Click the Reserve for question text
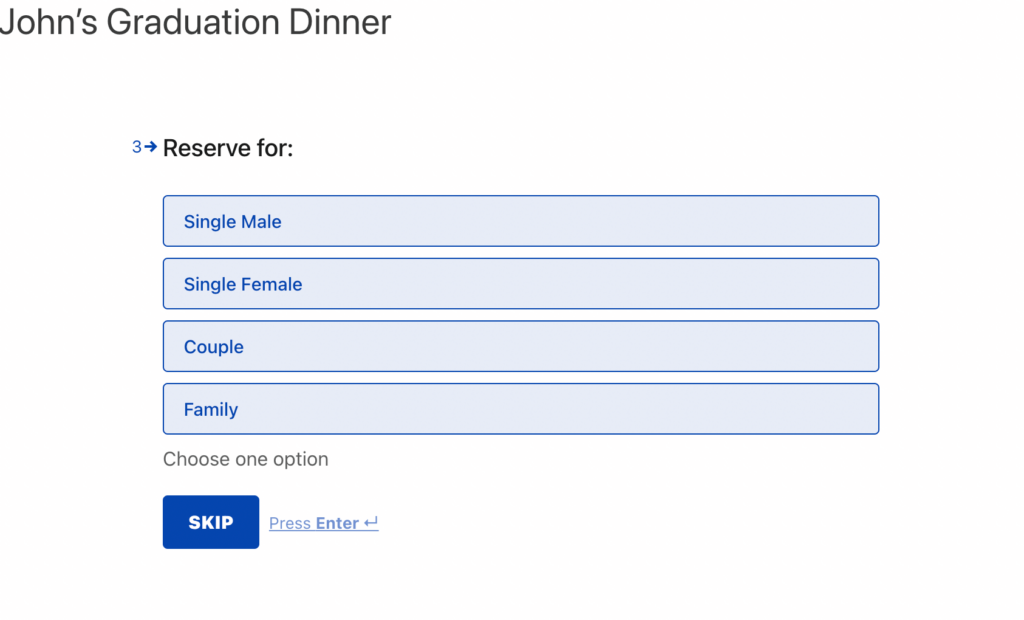This screenshot has height=620, width=1024. pyautogui.click(x=229, y=147)
